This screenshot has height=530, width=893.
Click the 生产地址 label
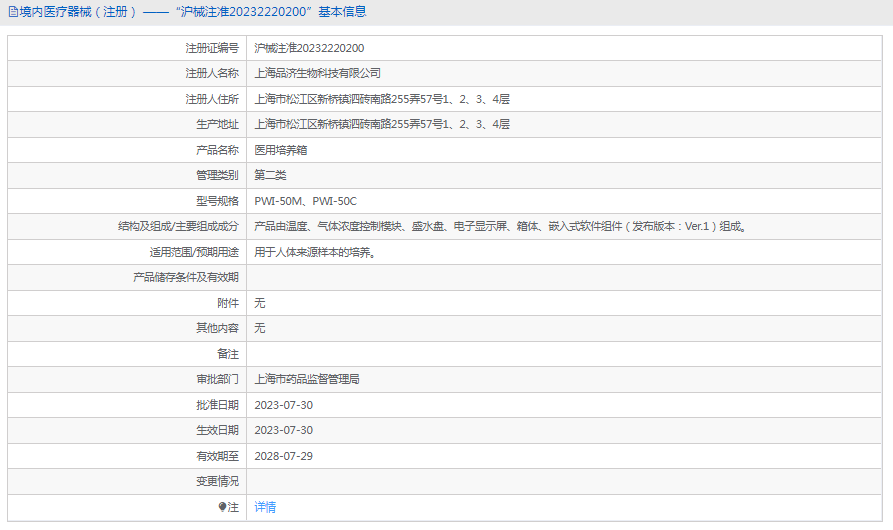click(x=217, y=124)
